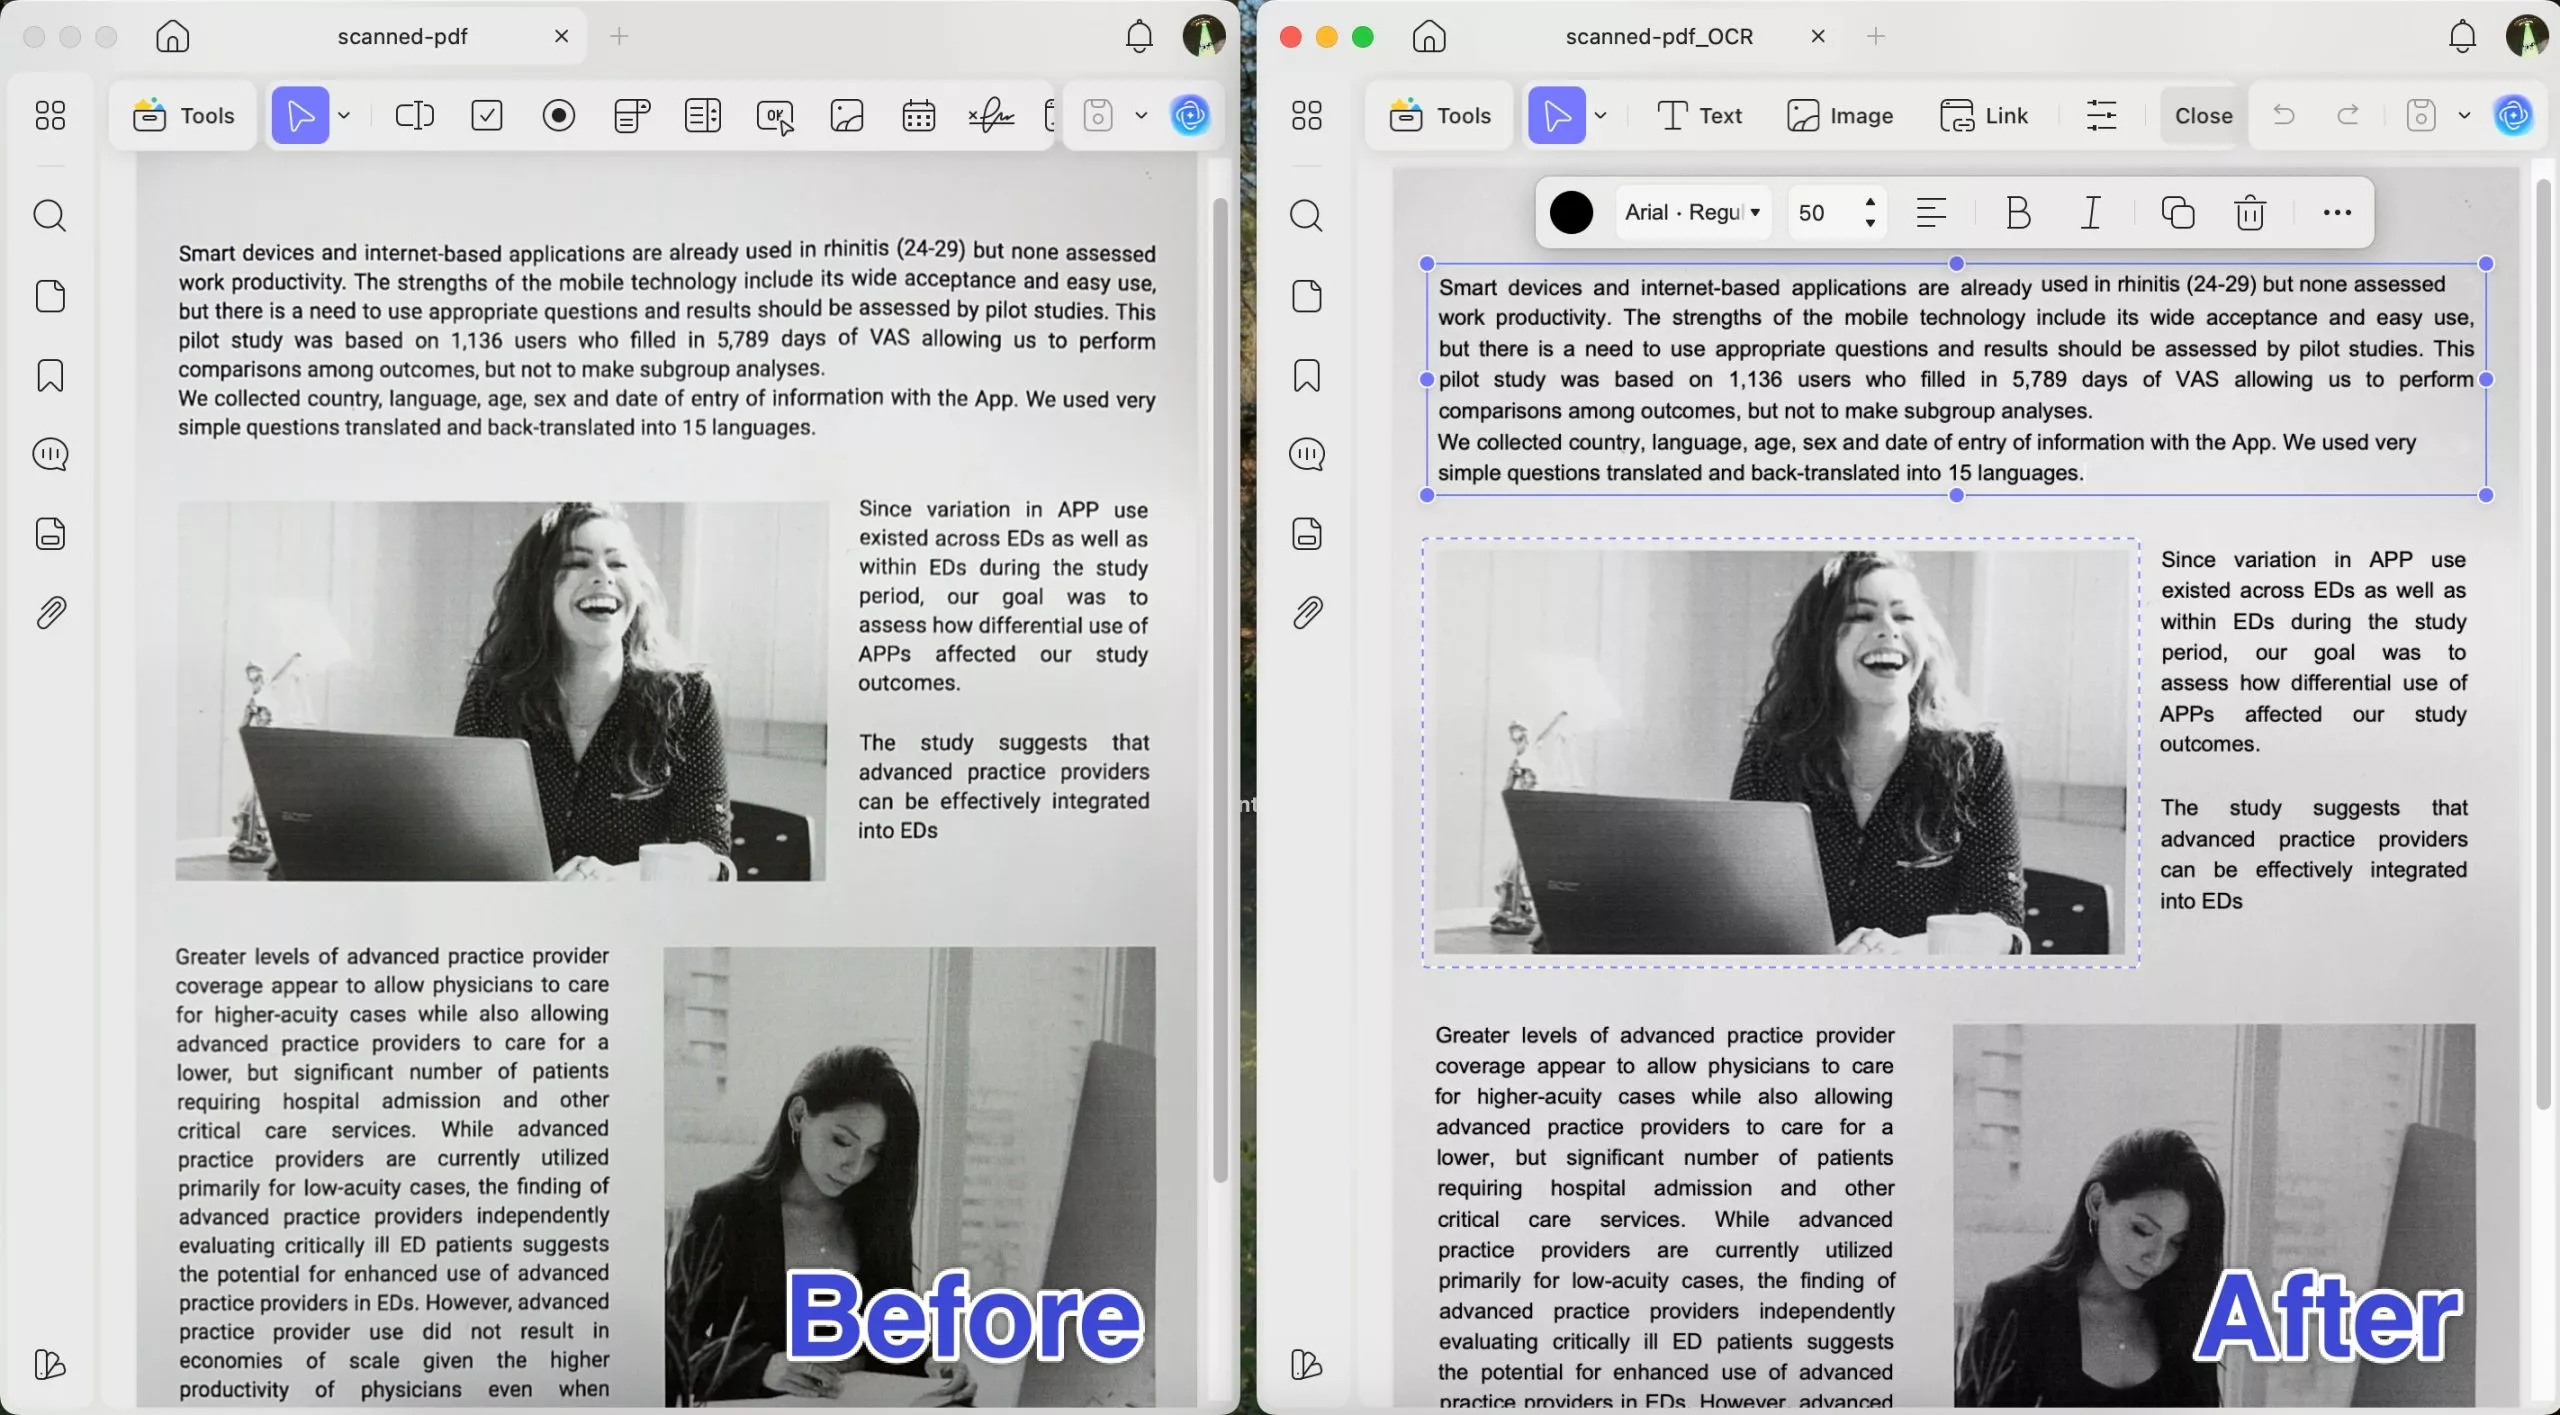Click the undo icon in the OCR window
The width and height of the screenshot is (2560, 1415).
click(2283, 115)
